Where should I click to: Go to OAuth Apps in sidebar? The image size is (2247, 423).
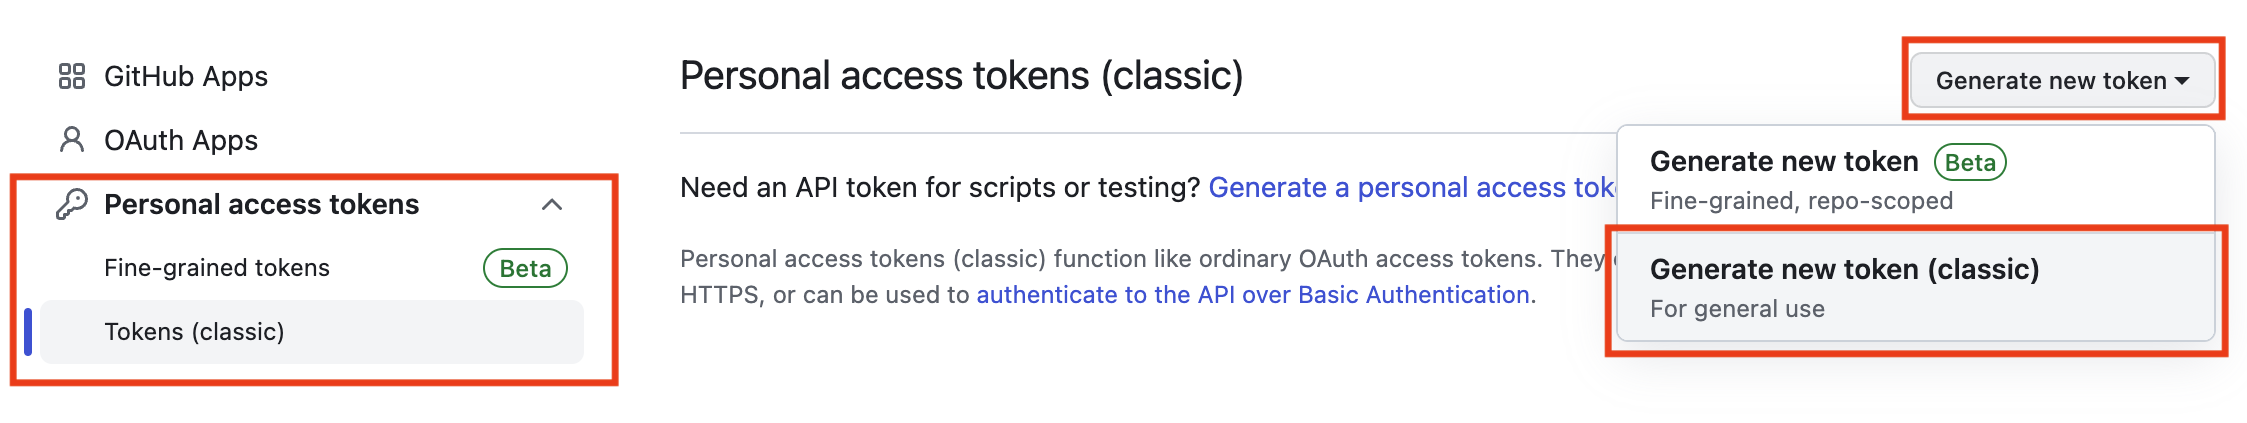coord(181,140)
